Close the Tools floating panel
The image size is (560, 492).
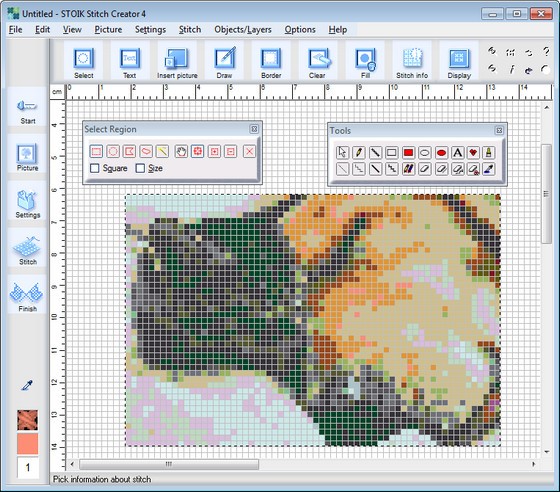pos(499,130)
